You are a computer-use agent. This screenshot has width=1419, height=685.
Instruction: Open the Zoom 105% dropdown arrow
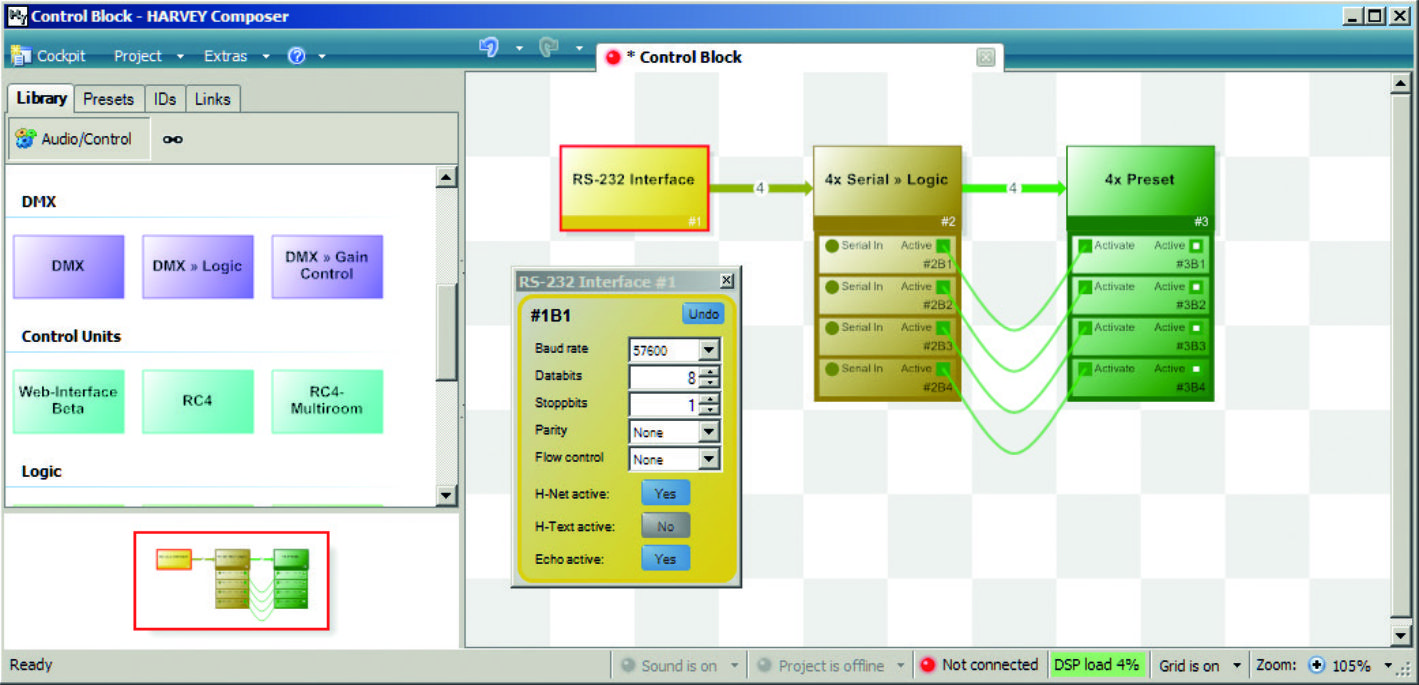(1388, 666)
